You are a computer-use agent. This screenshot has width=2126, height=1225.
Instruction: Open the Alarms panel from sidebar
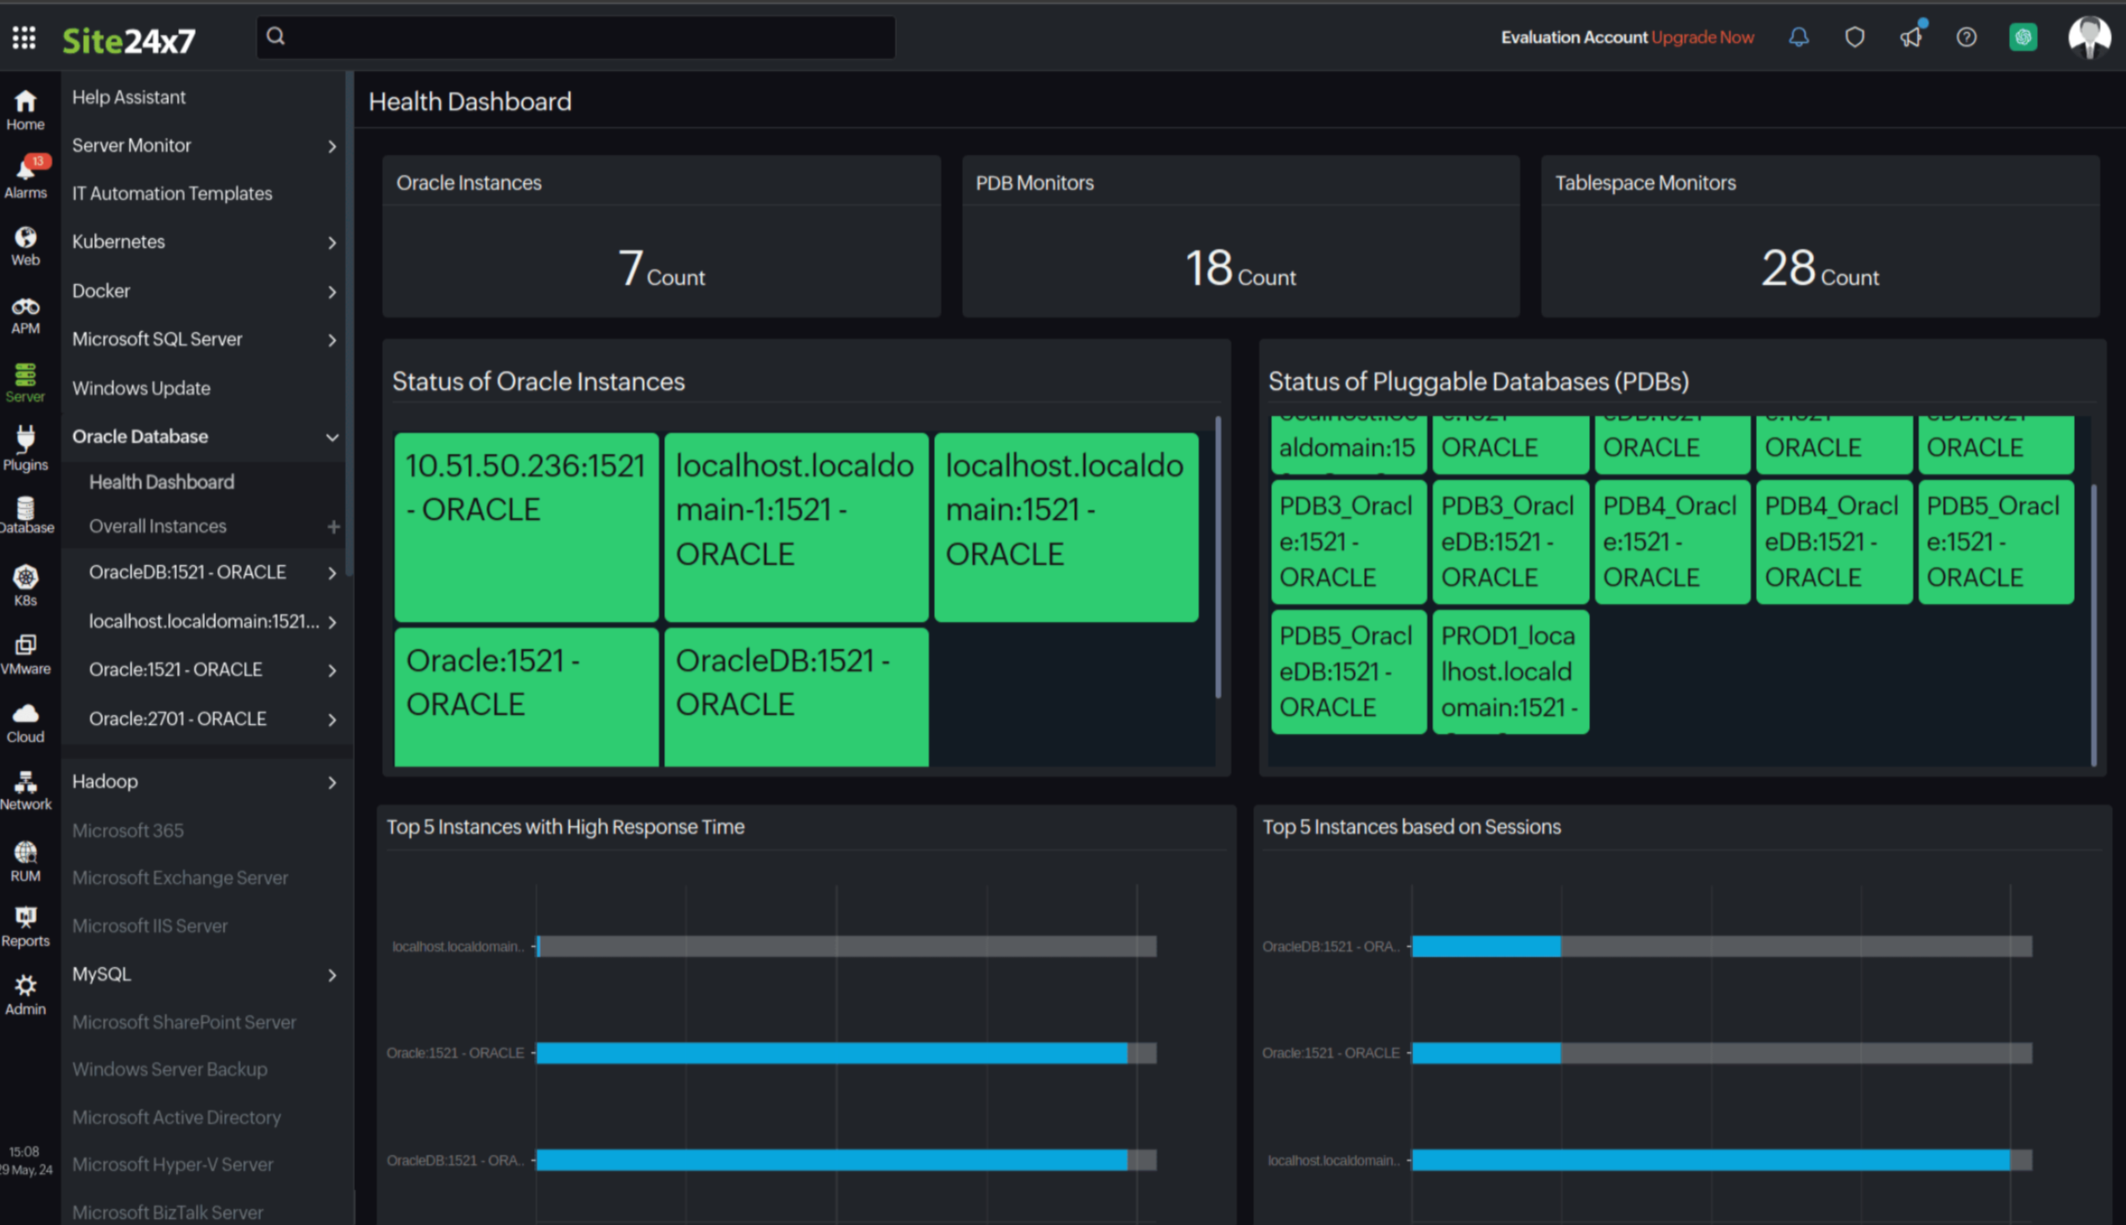pyautogui.click(x=25, y=172)
